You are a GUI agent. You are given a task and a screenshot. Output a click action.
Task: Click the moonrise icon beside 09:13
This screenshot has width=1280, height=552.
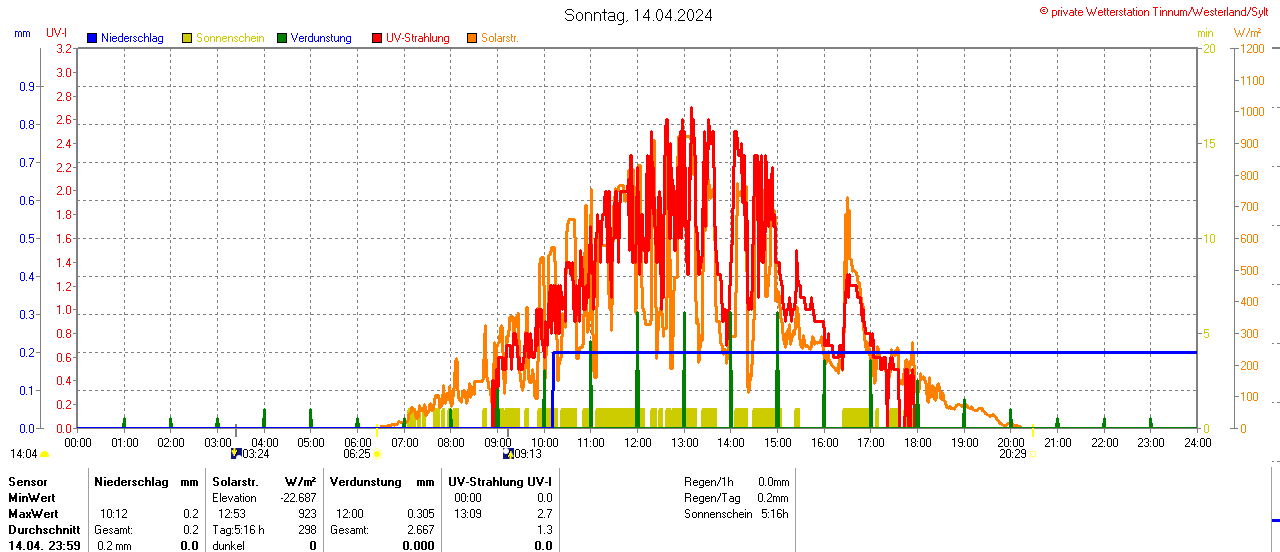[x=508, y=454]
